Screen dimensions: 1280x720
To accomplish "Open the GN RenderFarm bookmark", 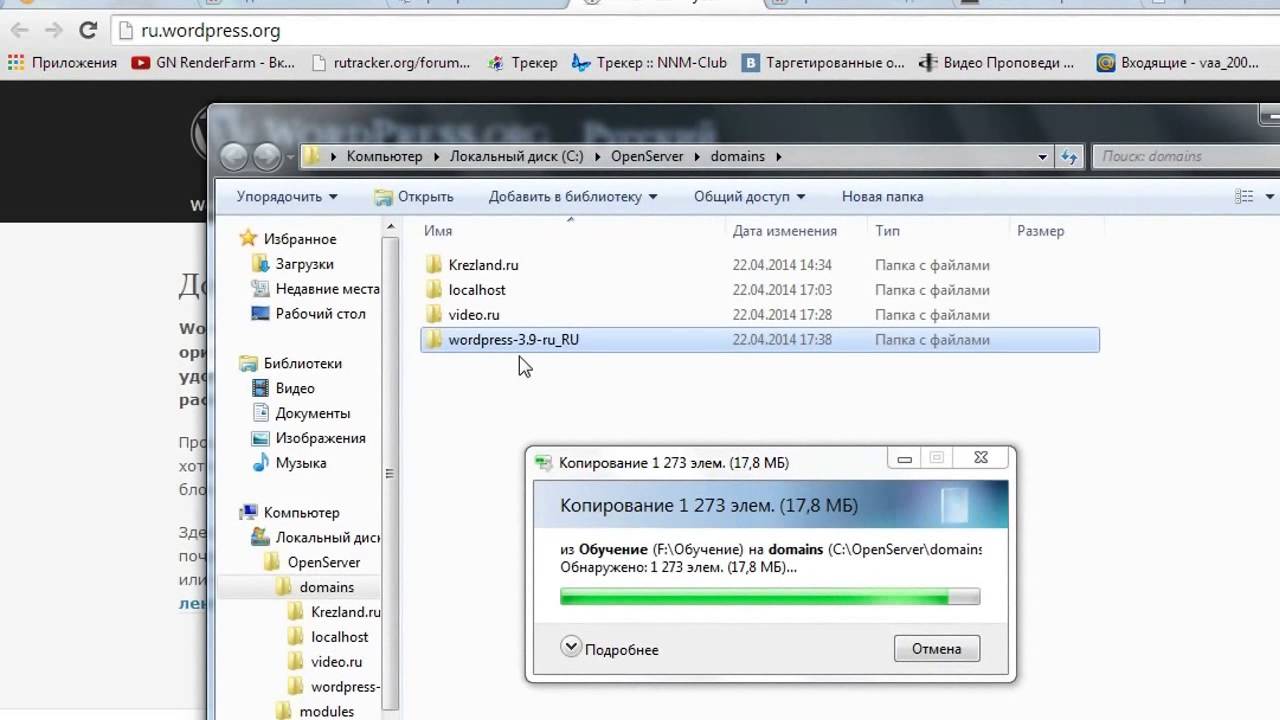I will point(213,62).
